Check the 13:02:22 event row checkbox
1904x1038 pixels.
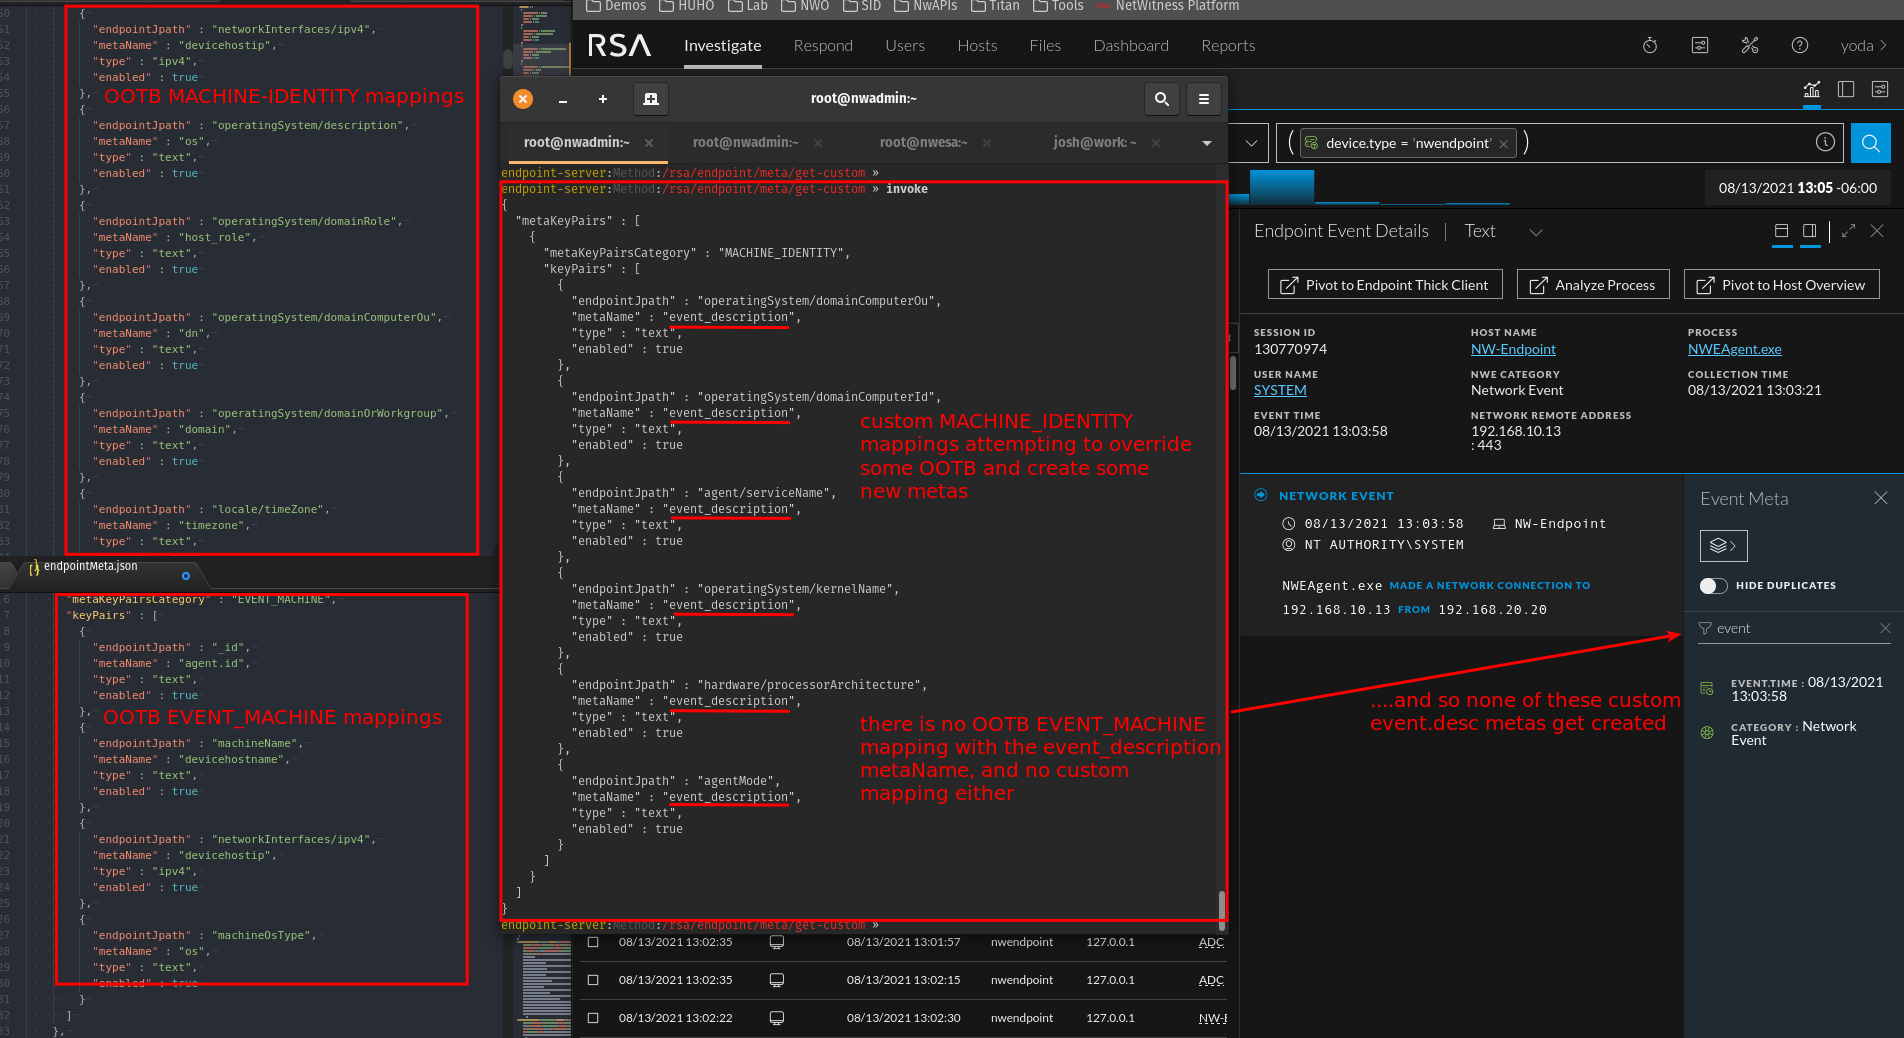593,1018
